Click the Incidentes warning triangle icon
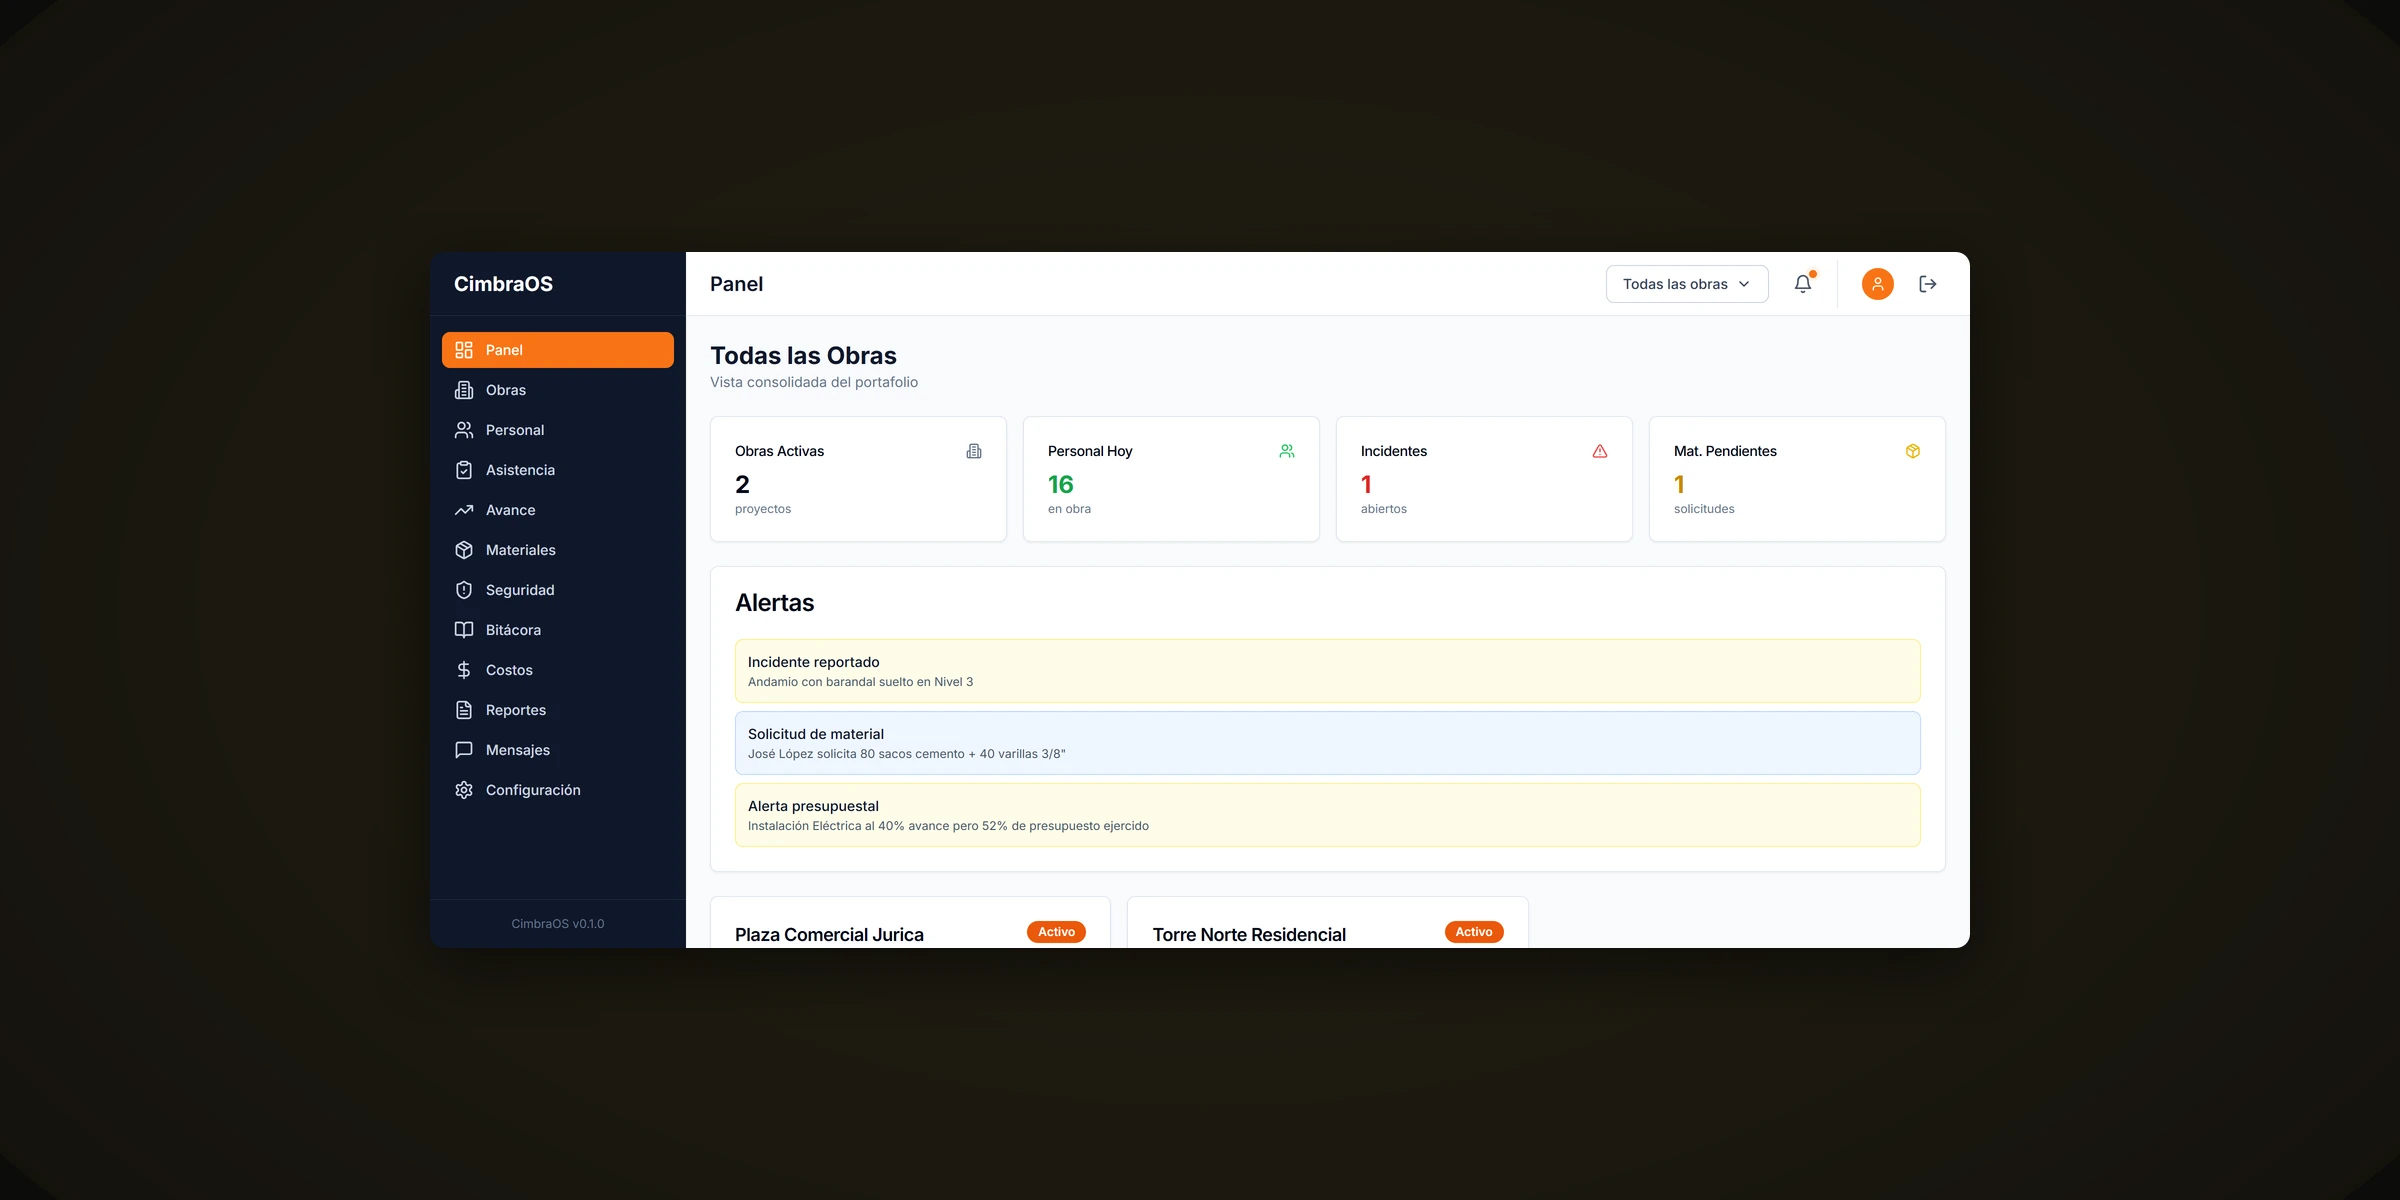 coord(1600,451)
